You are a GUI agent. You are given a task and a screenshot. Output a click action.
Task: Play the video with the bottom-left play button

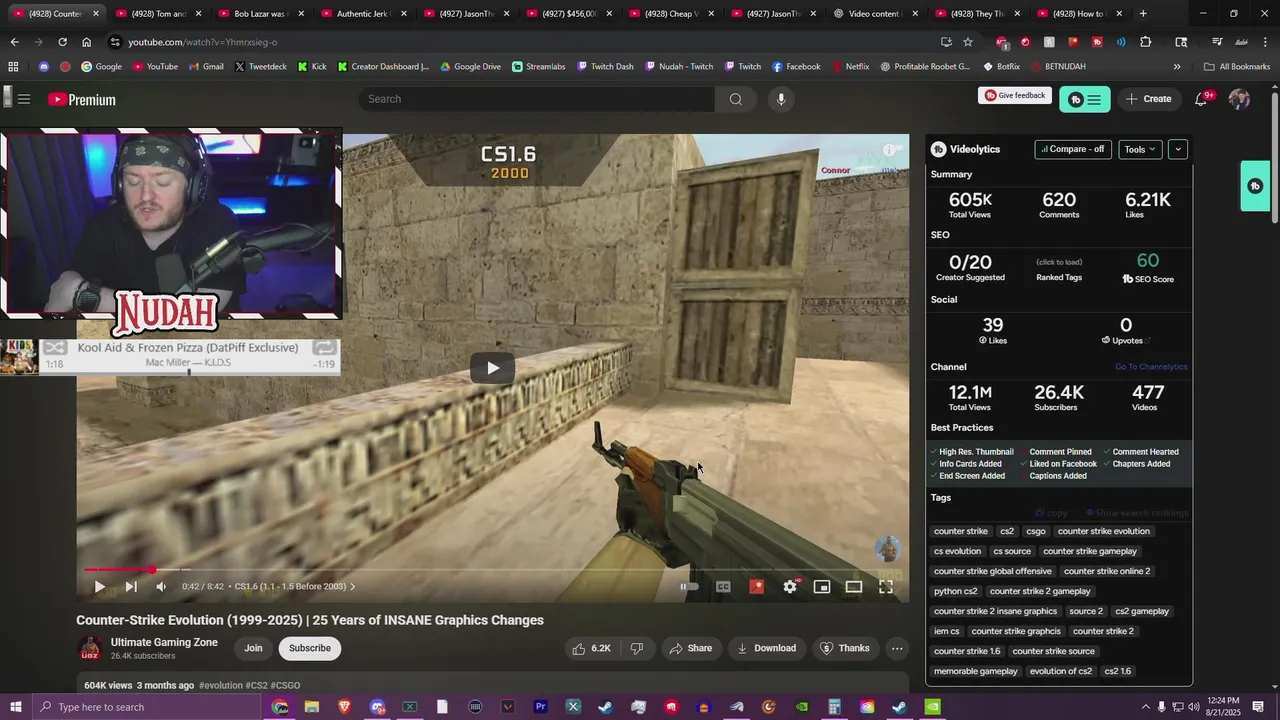point(99,587)
